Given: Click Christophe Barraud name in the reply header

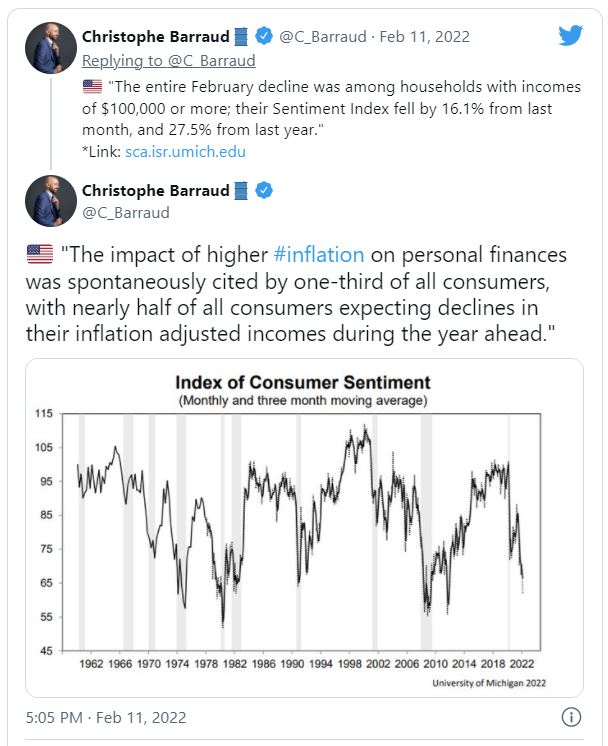Looking at the screenshot, I should pos(156,36).
